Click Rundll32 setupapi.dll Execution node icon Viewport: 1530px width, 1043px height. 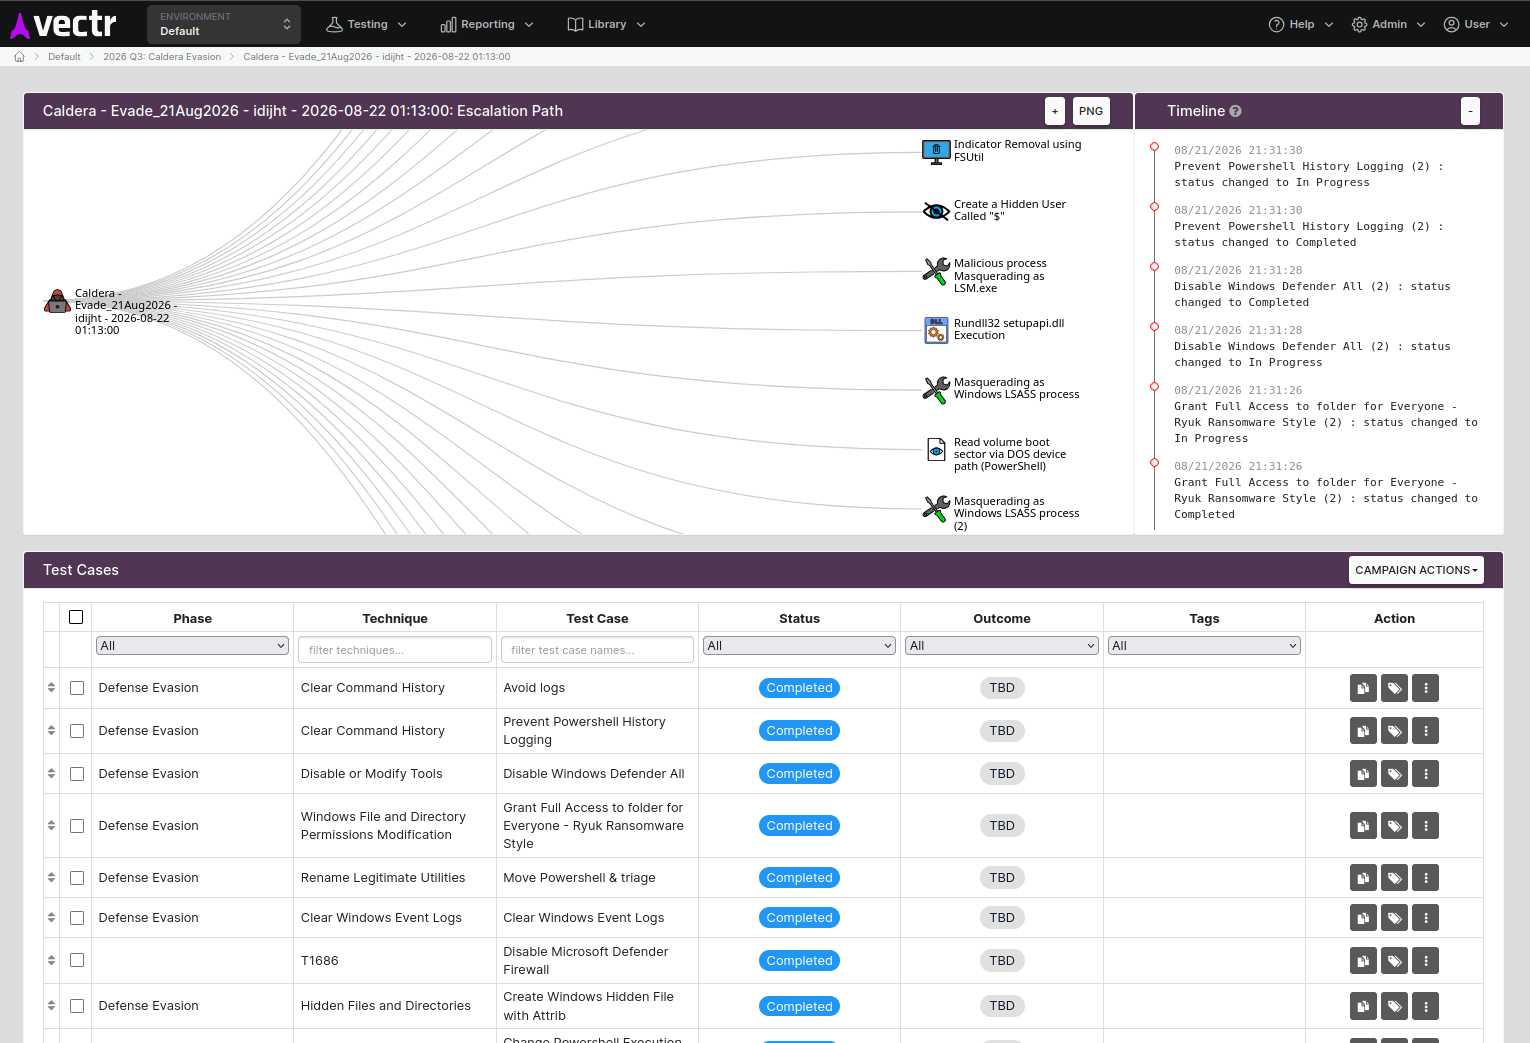click(x=936, y=330)
